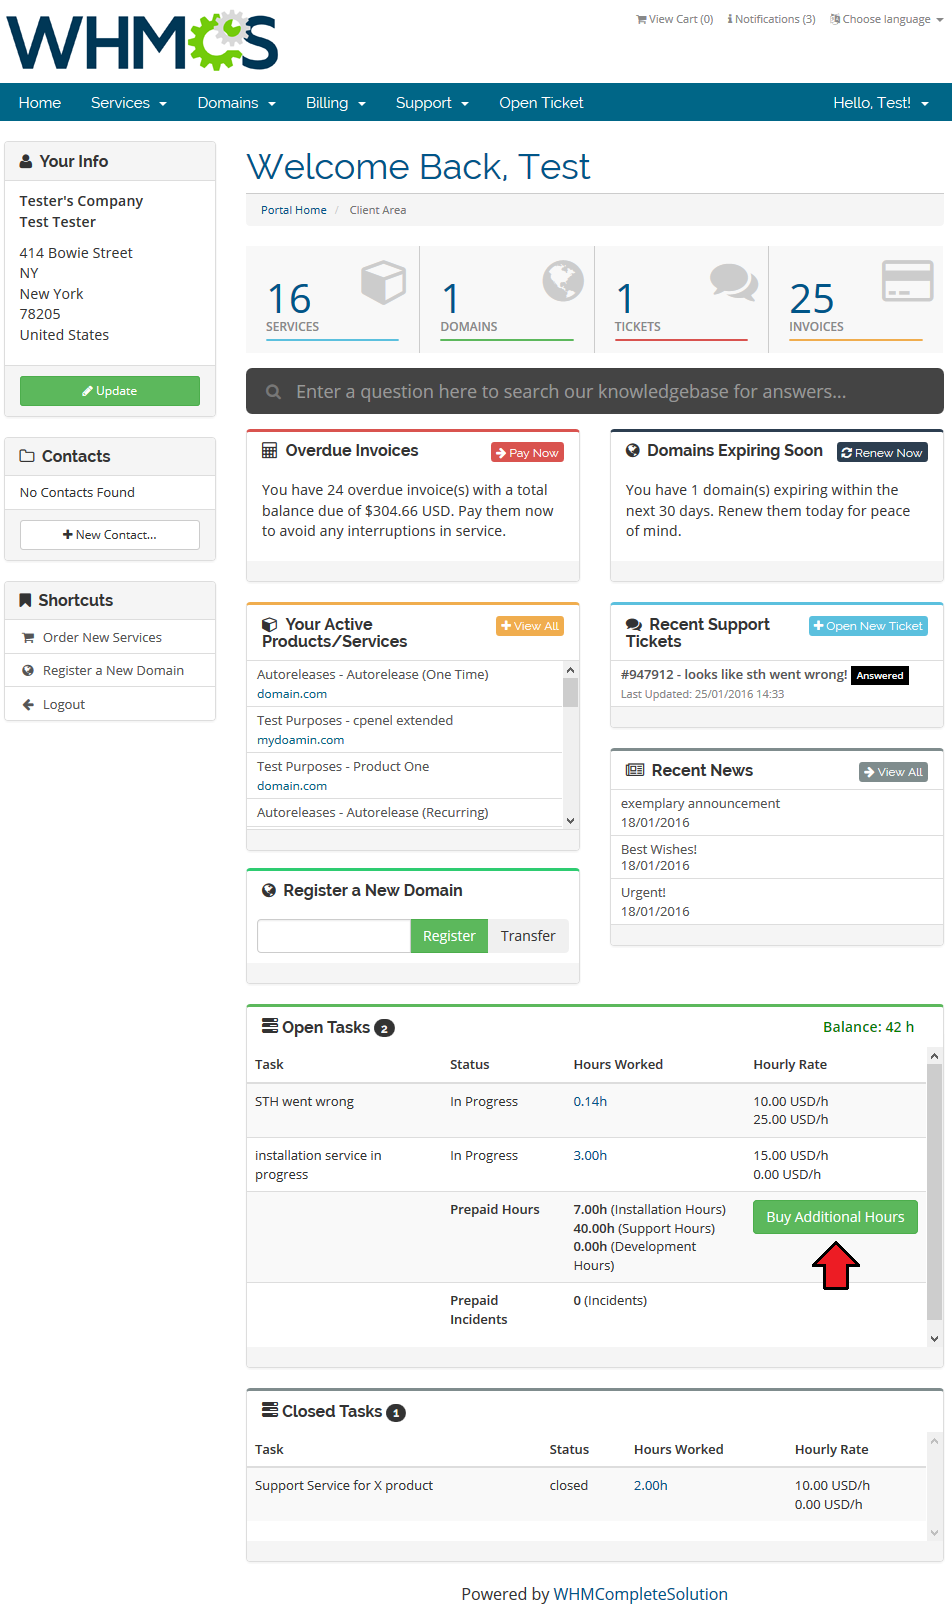
Task: Expand the Services menu
Action: [x=129, y=103]
